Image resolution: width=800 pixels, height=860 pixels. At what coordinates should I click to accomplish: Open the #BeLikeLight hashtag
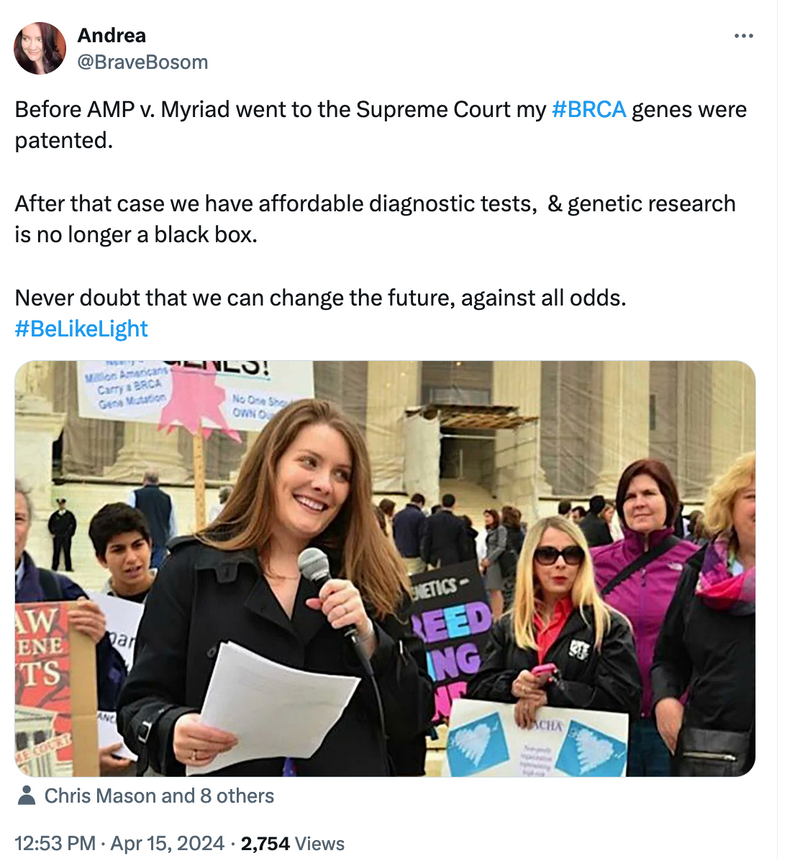tap(81, 329)
